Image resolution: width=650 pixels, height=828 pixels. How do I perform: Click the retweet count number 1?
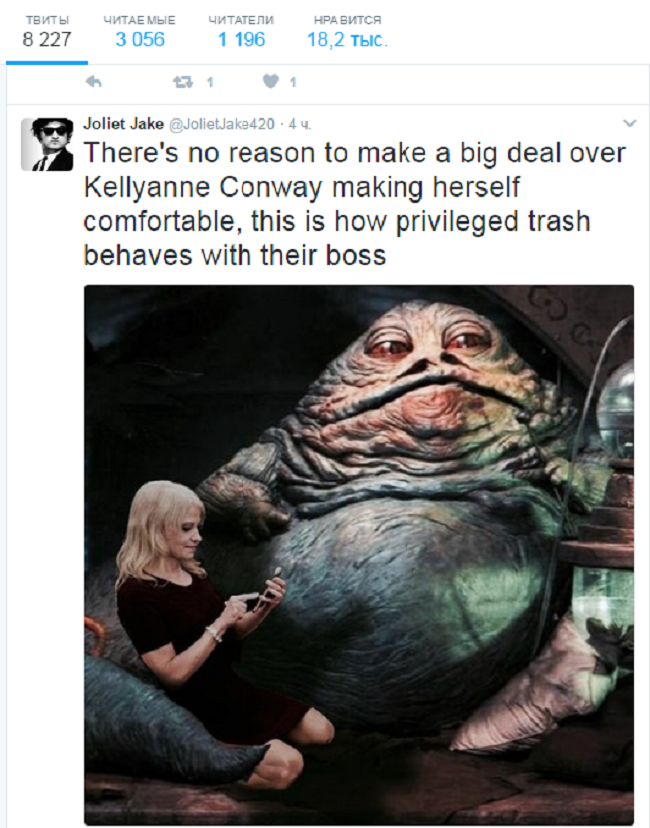click(x=210, y=82)
